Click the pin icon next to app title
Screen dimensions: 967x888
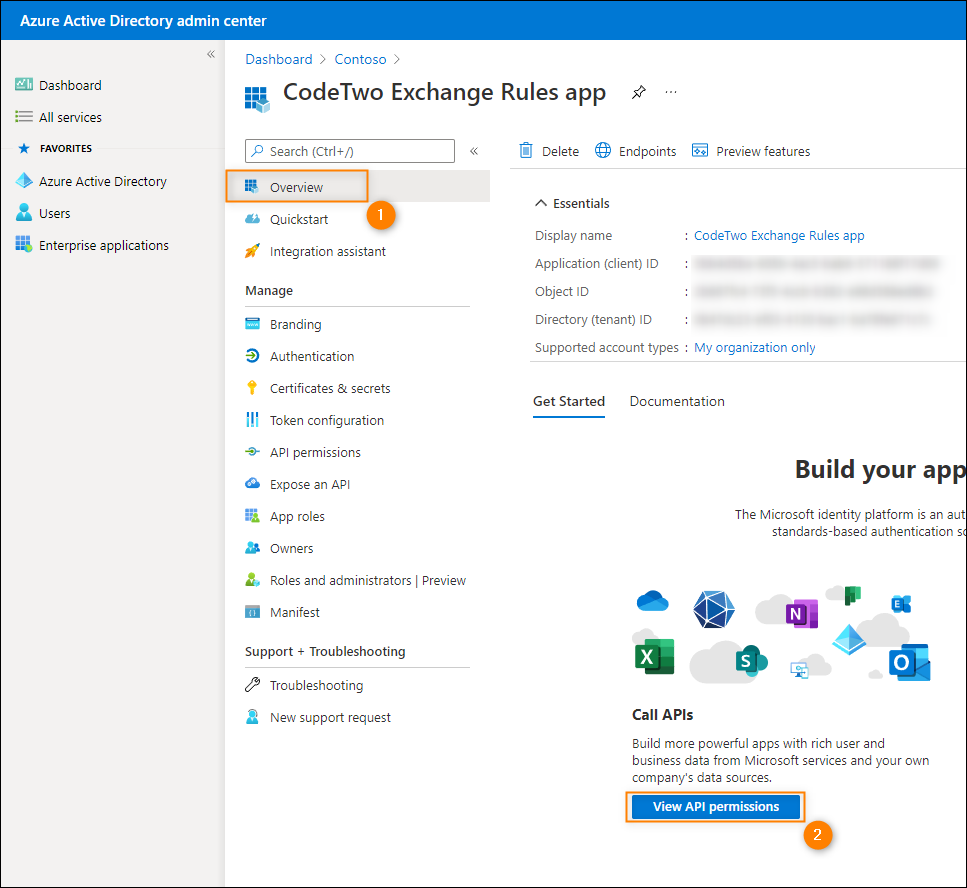(638, 92)
